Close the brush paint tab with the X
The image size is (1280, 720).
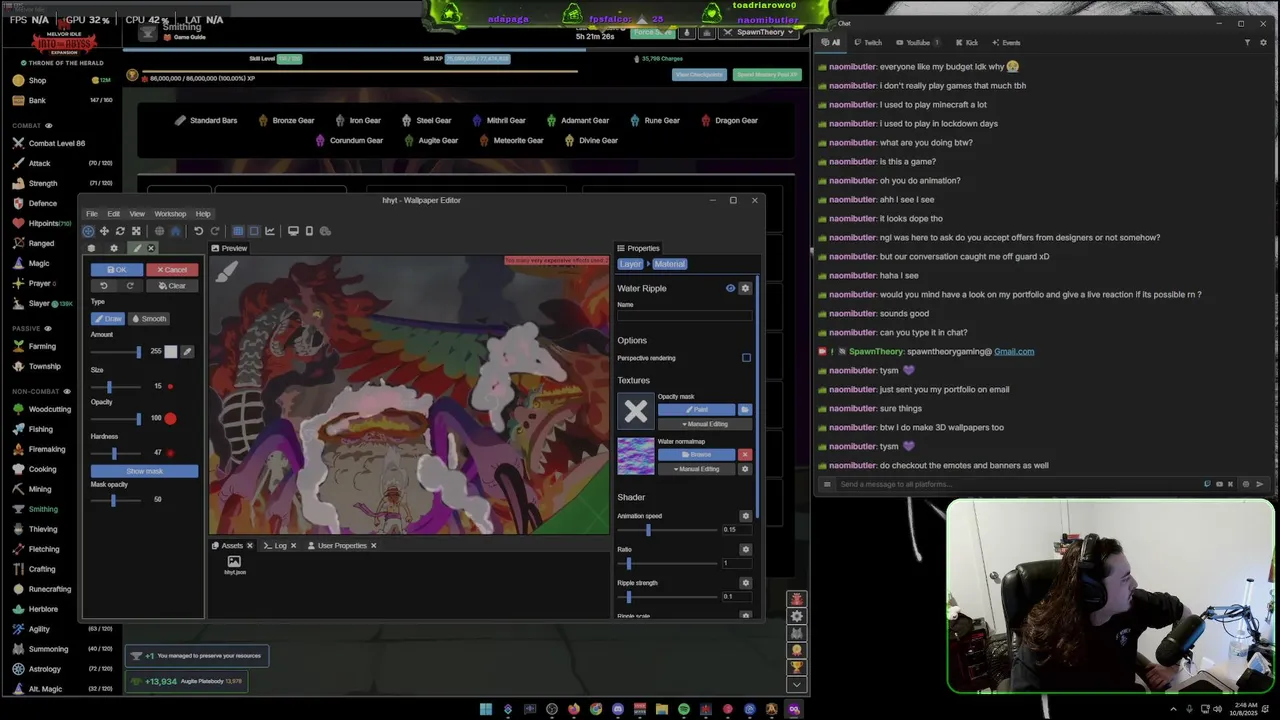click(151, 248)
